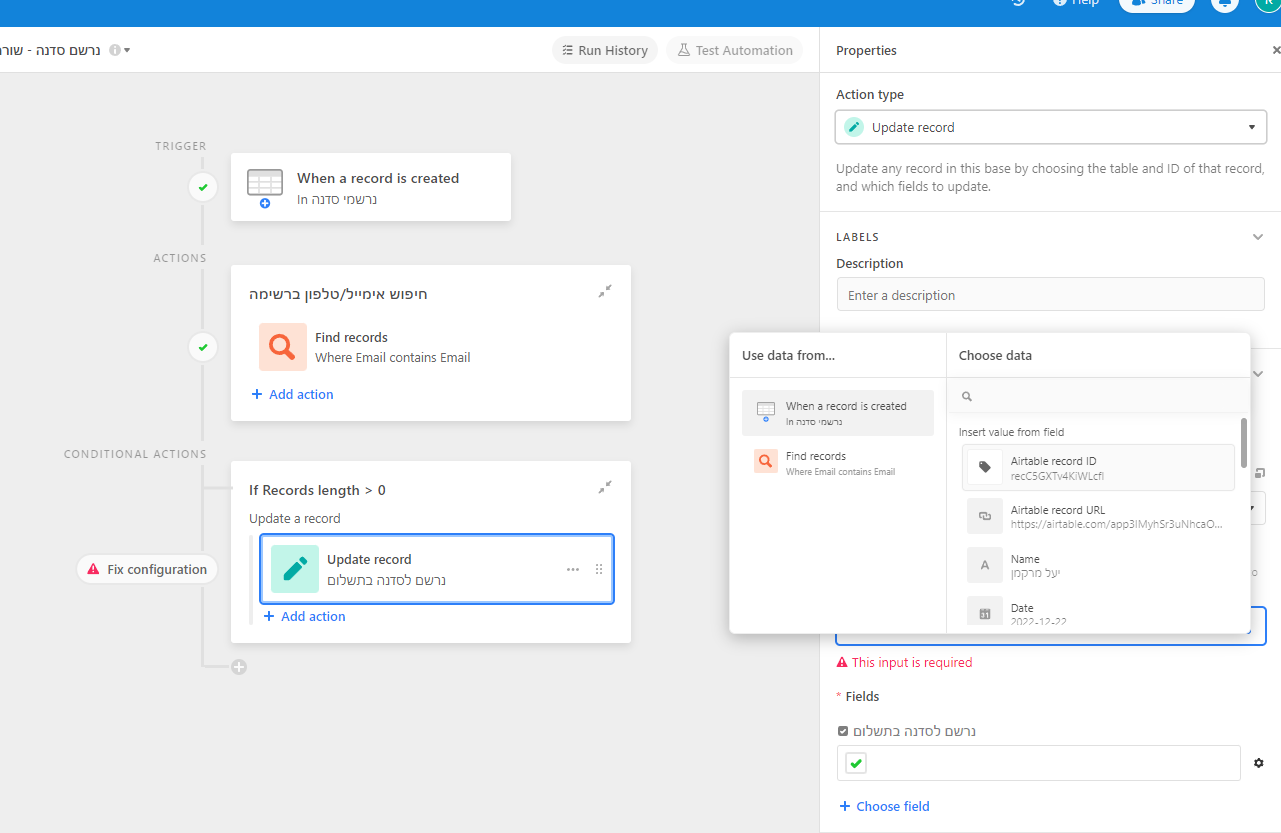Insert Airtable record ID value
The width and height of the screenshot is (1281, 833).
coord(1098,467)
